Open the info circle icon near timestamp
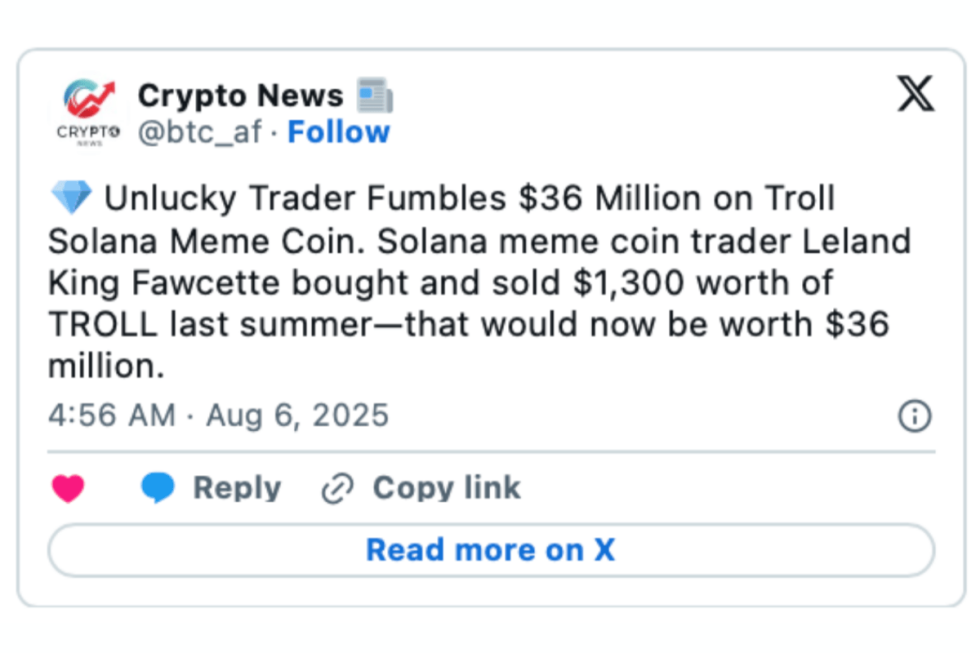 point(915,416)
